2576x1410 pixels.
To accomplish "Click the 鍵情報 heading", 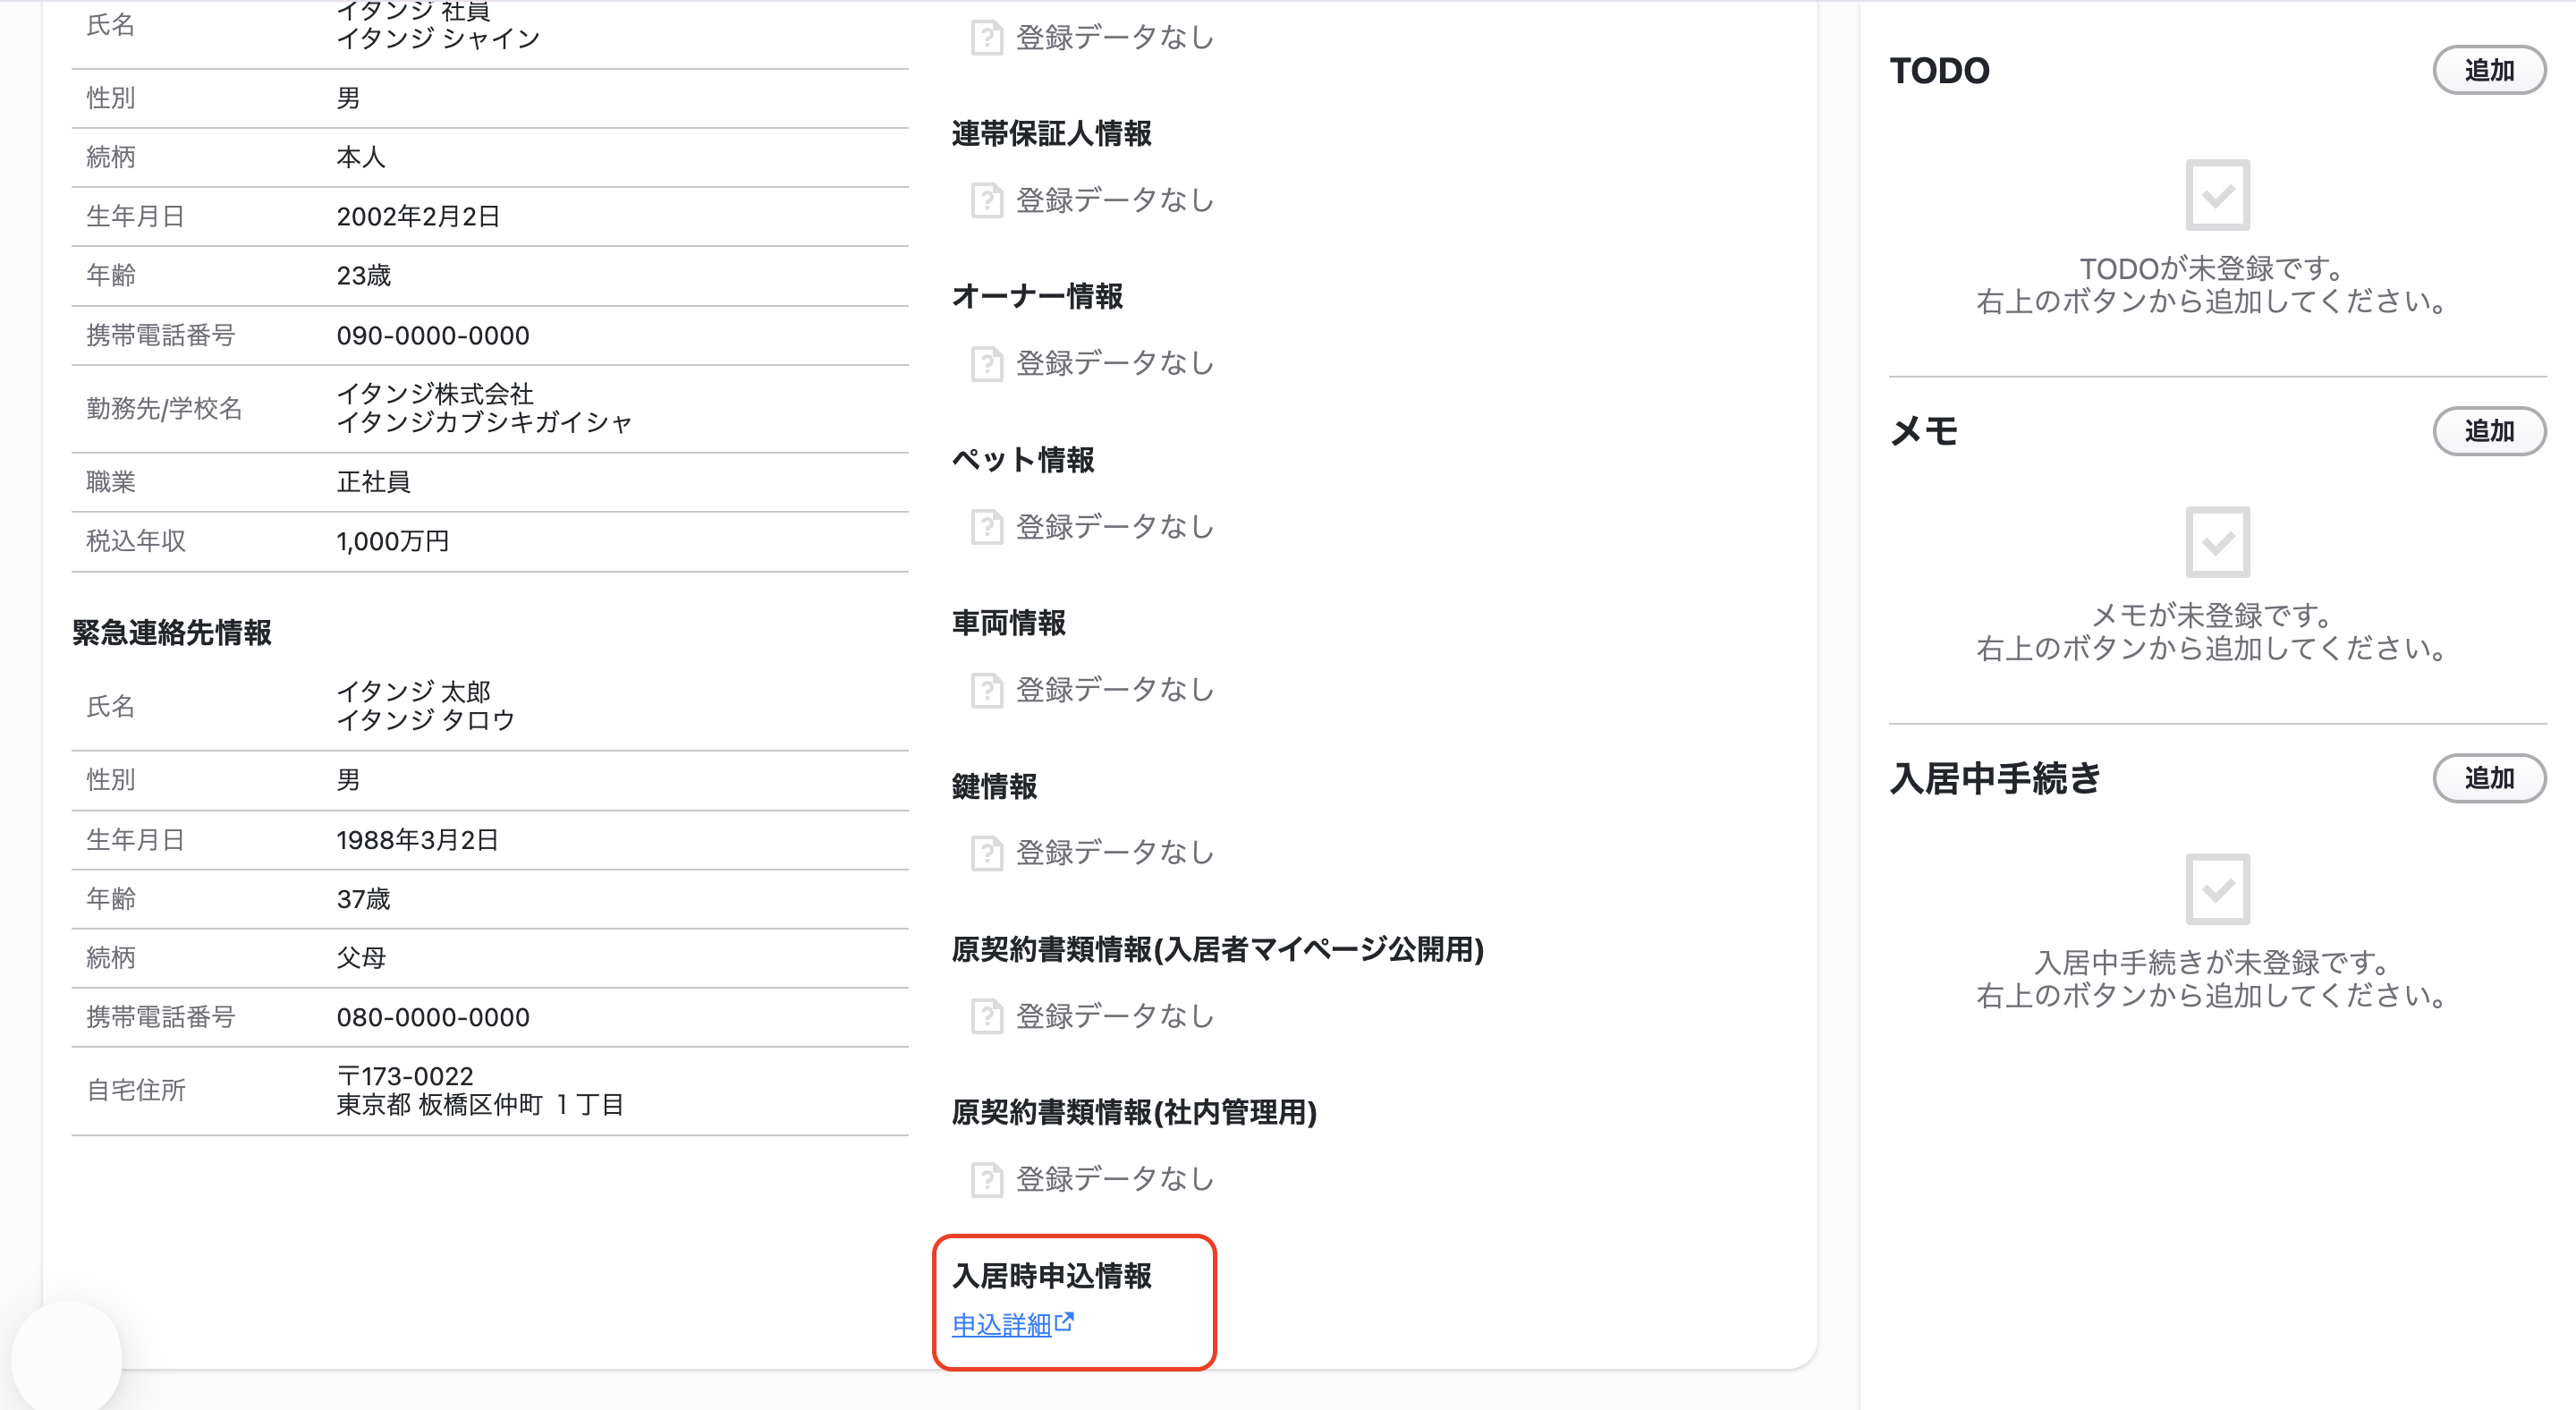I will point(994,786).
